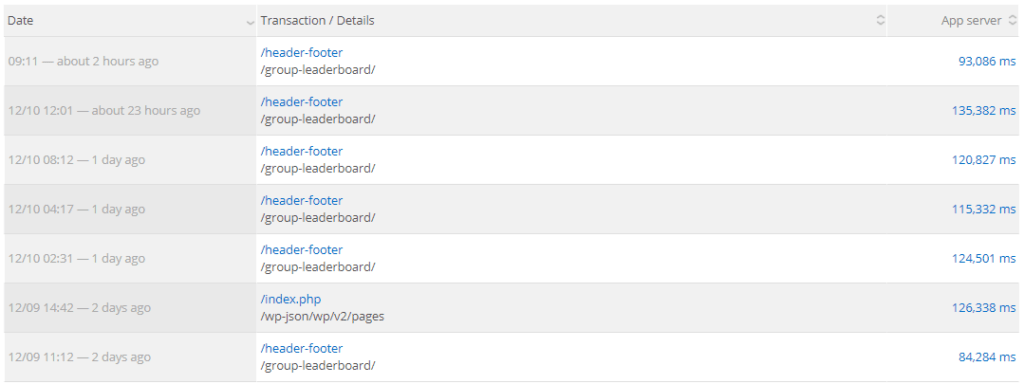This screenshot has height=384, width=1024.
Task: Toggle sorting with App server arrows icon
Action: 1012,20
